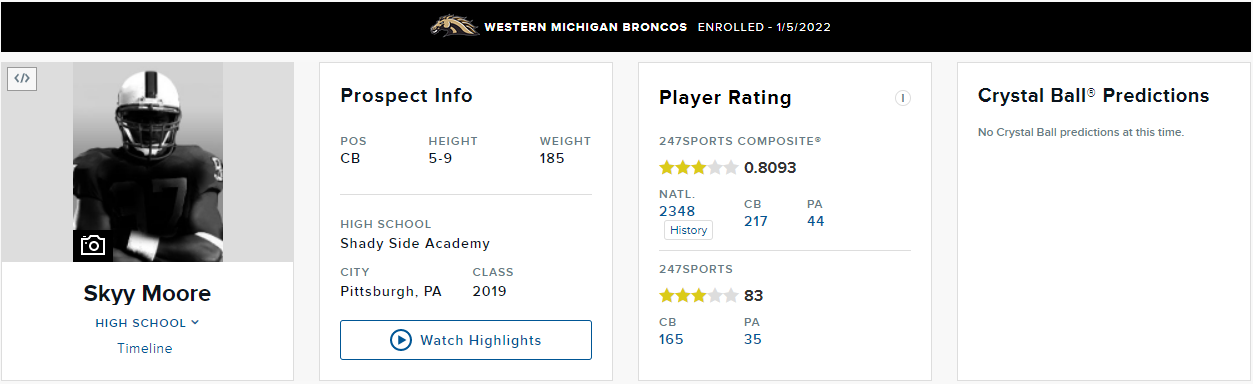Screen dimensions: 1253x384
Task: Open the Timeline link
Action: 145,348
